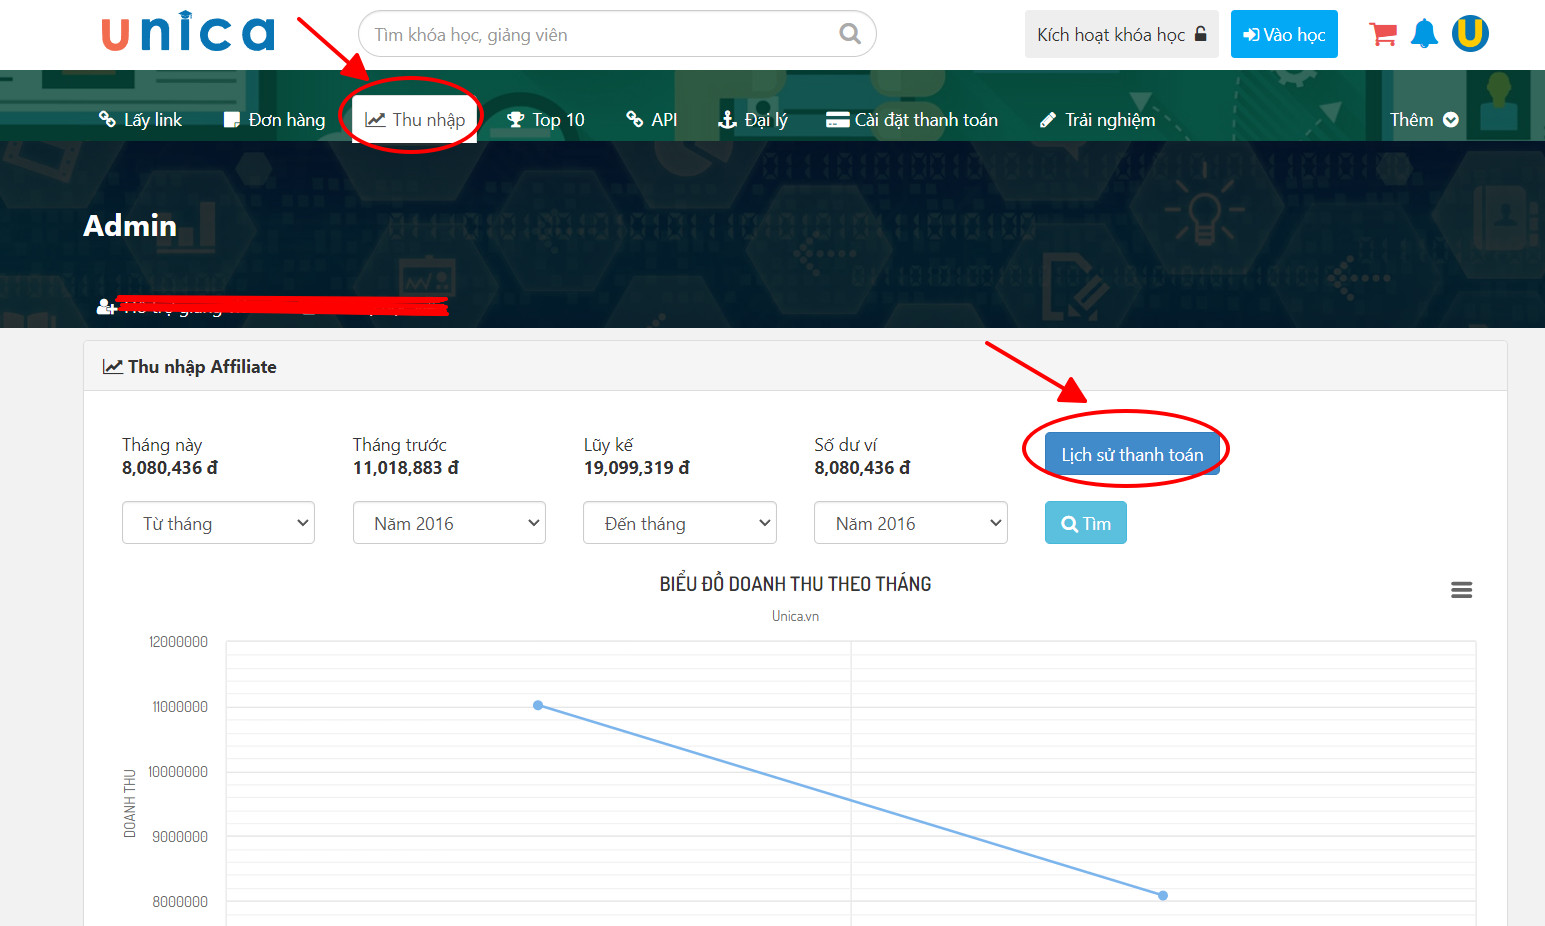Viewport: 1545px width, 926px height.
Task: Click the Số dư ví amount
Action: 862,468
